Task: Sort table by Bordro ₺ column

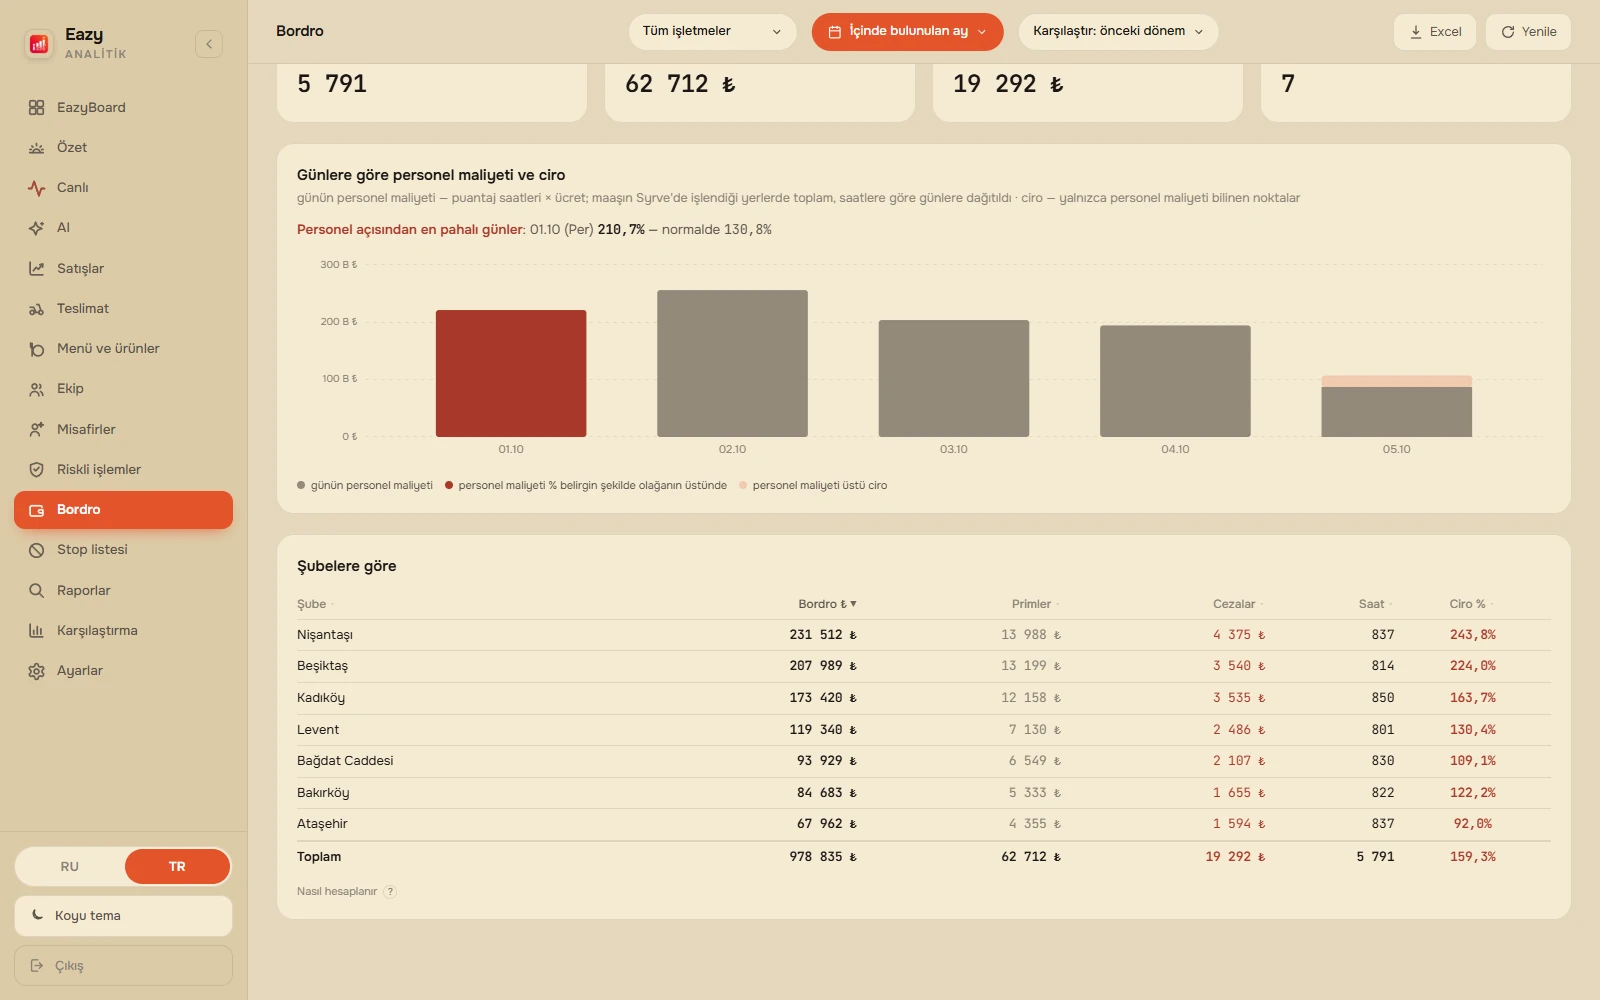Action: pos(827,604)
